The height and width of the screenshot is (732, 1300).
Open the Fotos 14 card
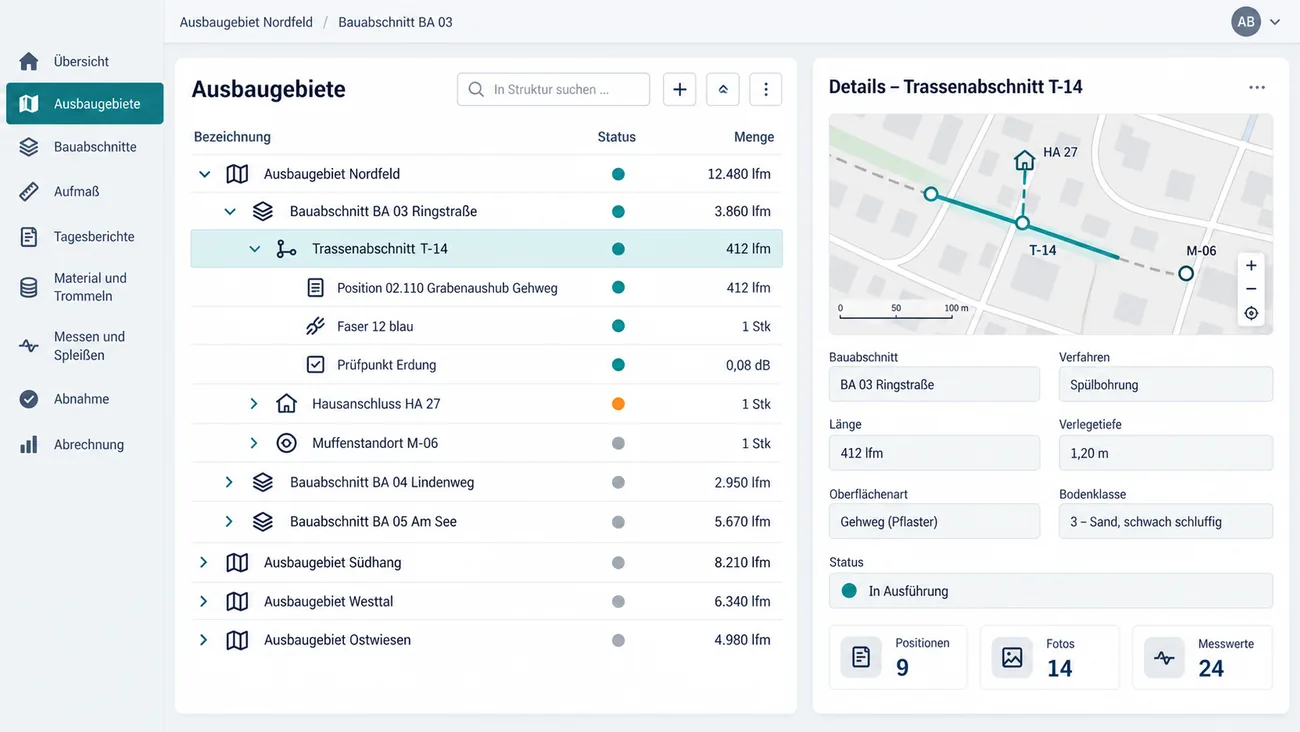1049,657
